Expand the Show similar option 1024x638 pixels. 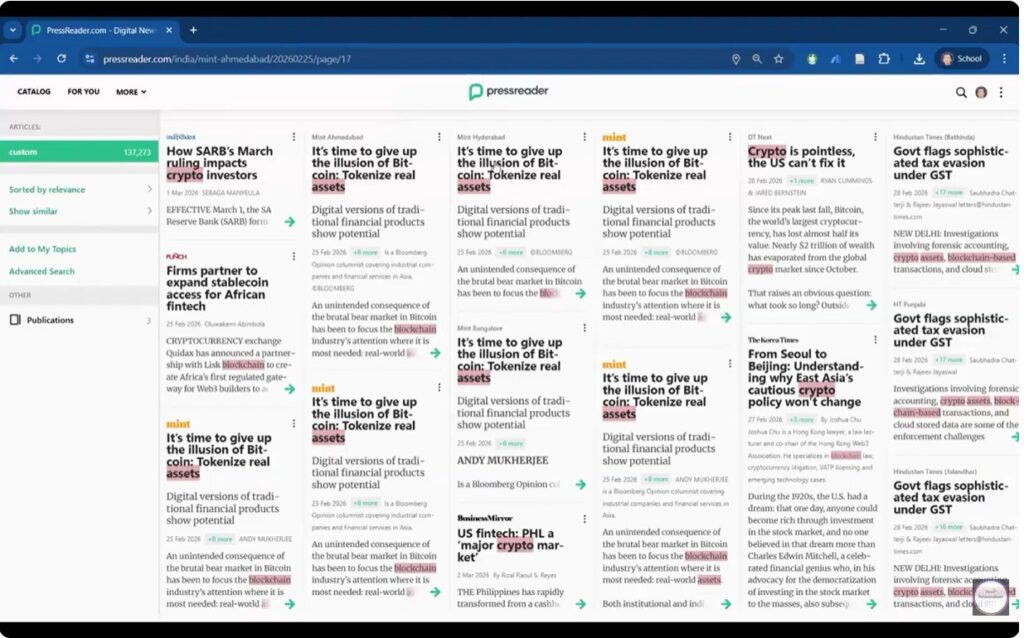(x=78, y=211)
